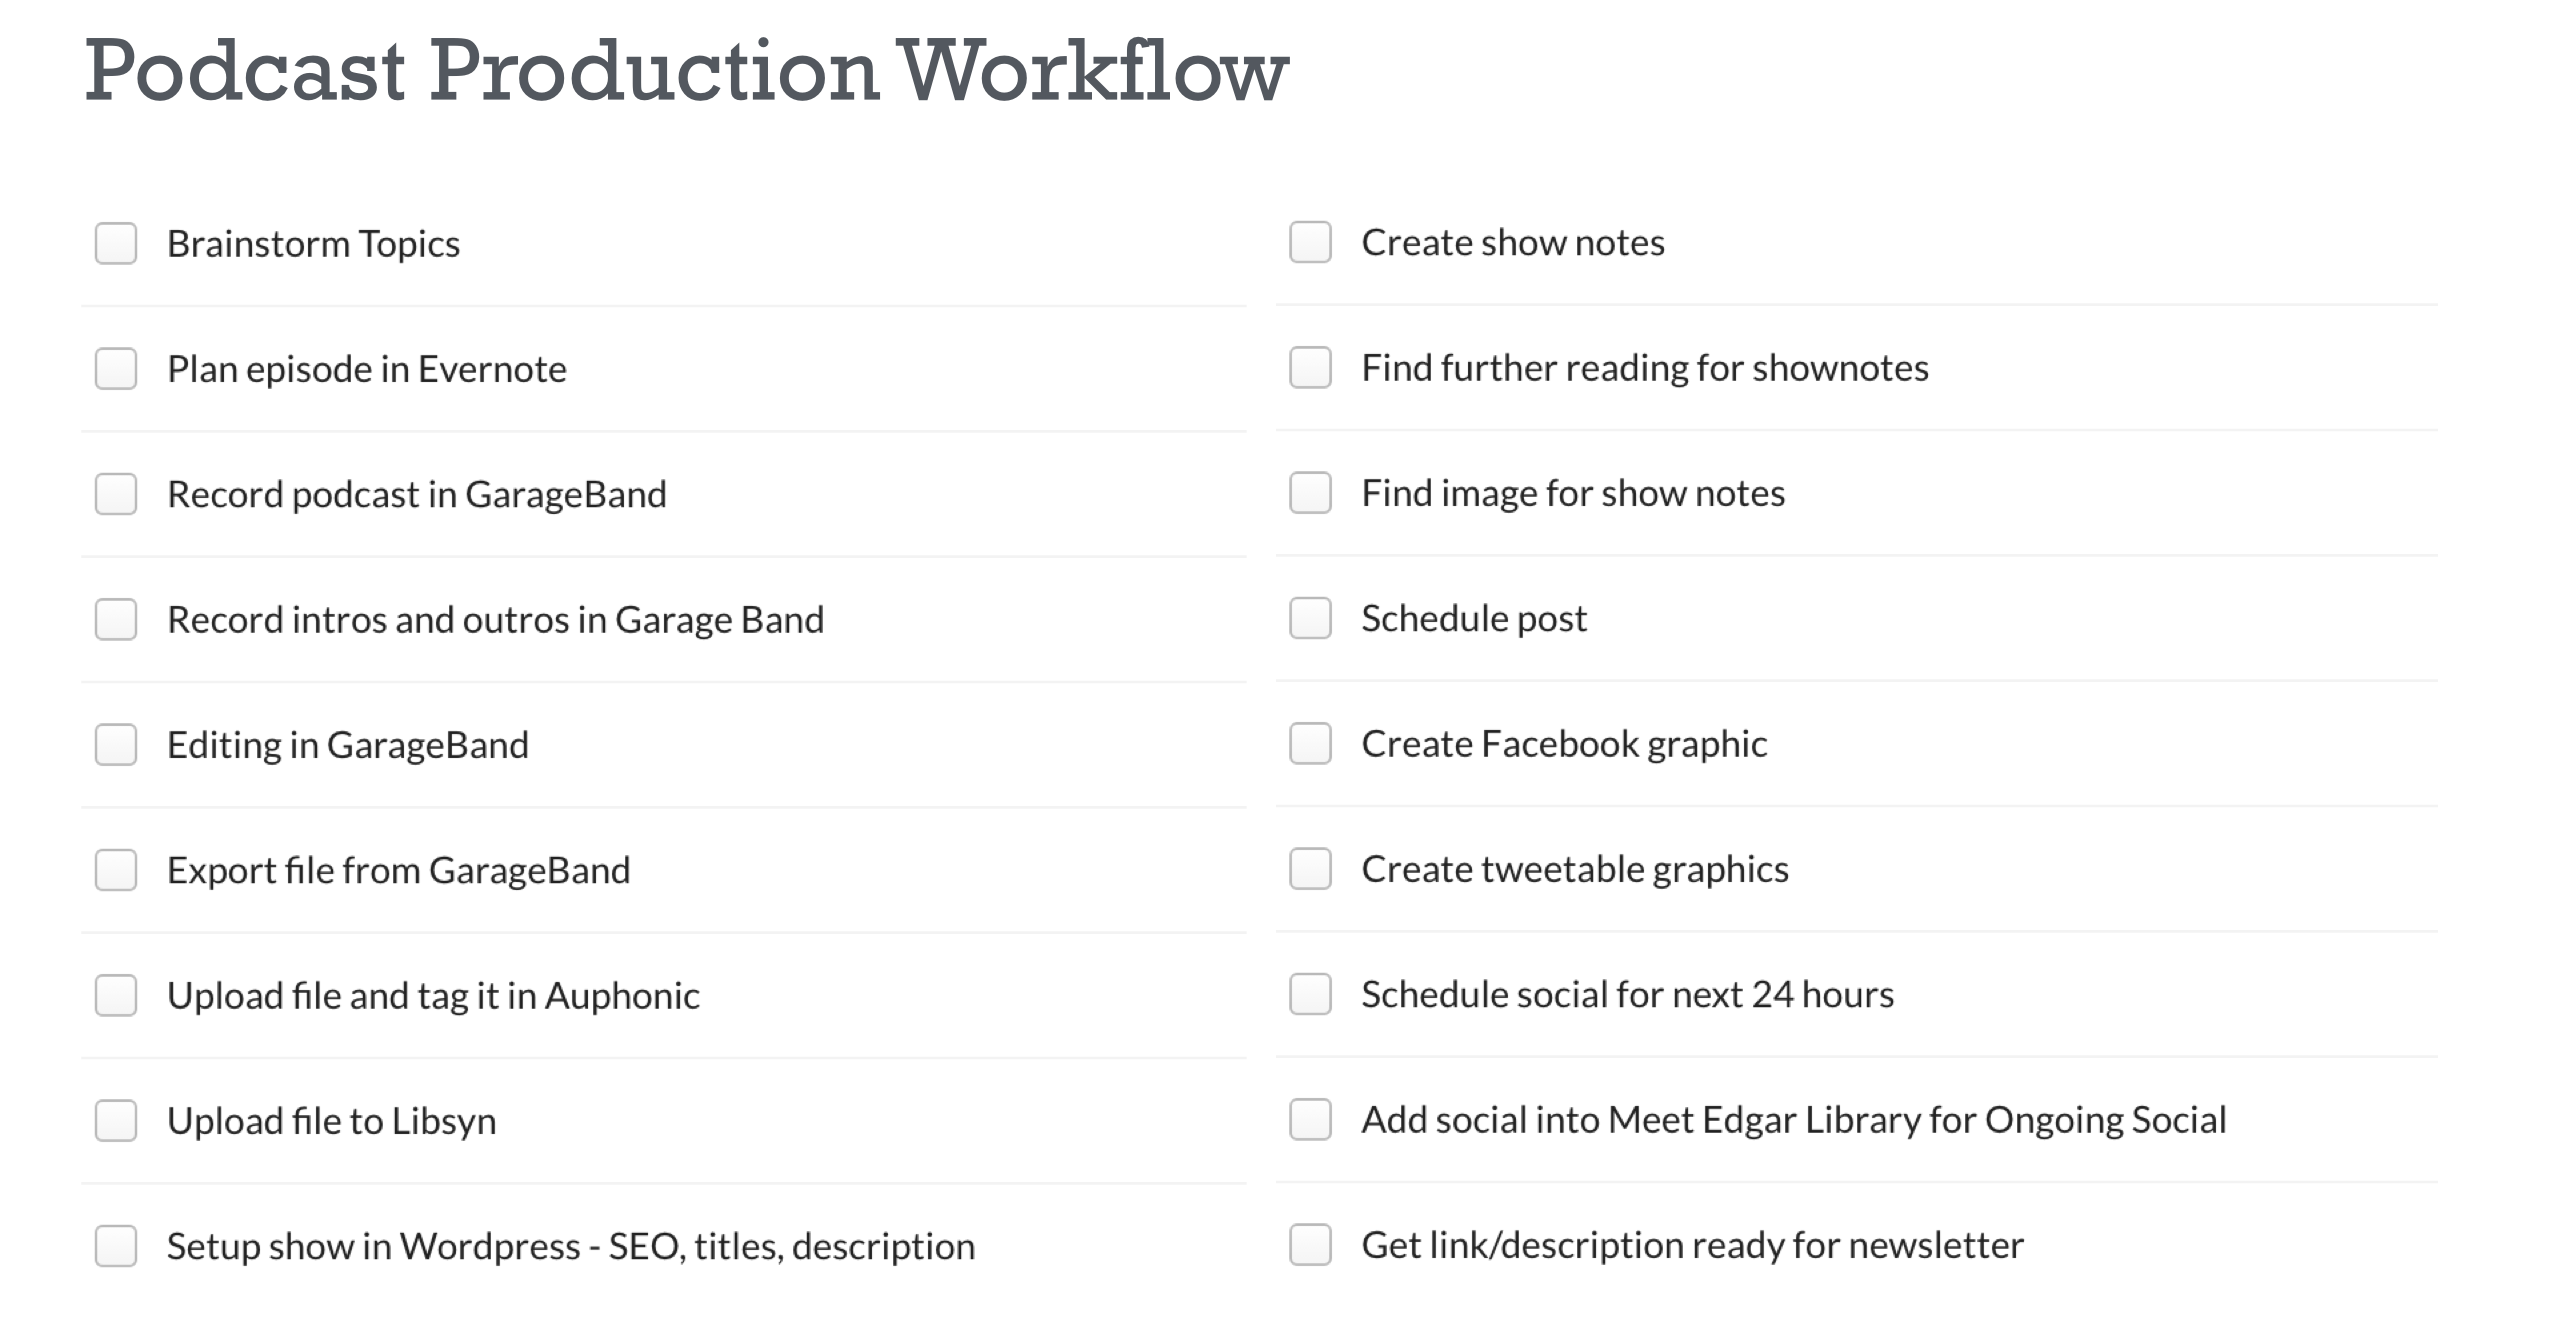This screenshot has width=2560, height=1322.
Task: Mark Add social into Meet Edgar Library
Action: click(1310, 1120)
